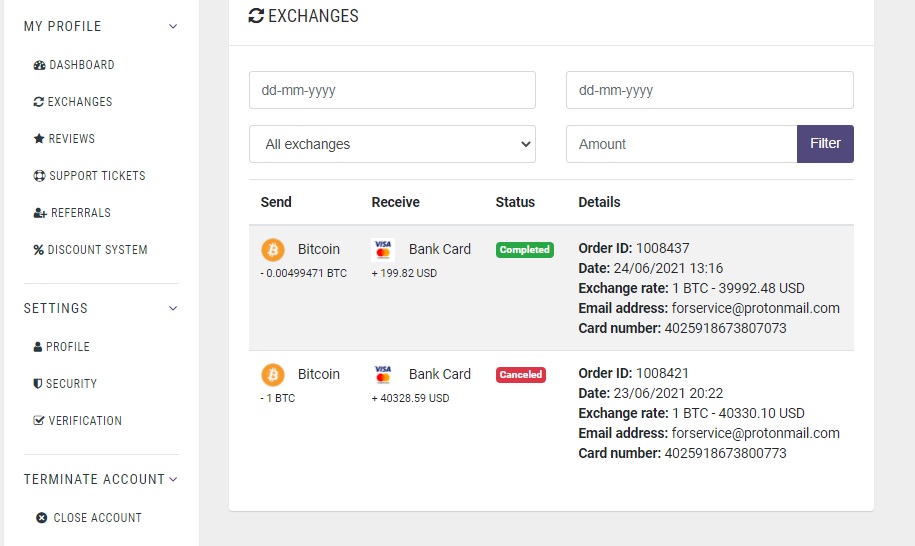Open the Profile settings link
This screenshot has height=546, width=915.
tap(68, 347)
